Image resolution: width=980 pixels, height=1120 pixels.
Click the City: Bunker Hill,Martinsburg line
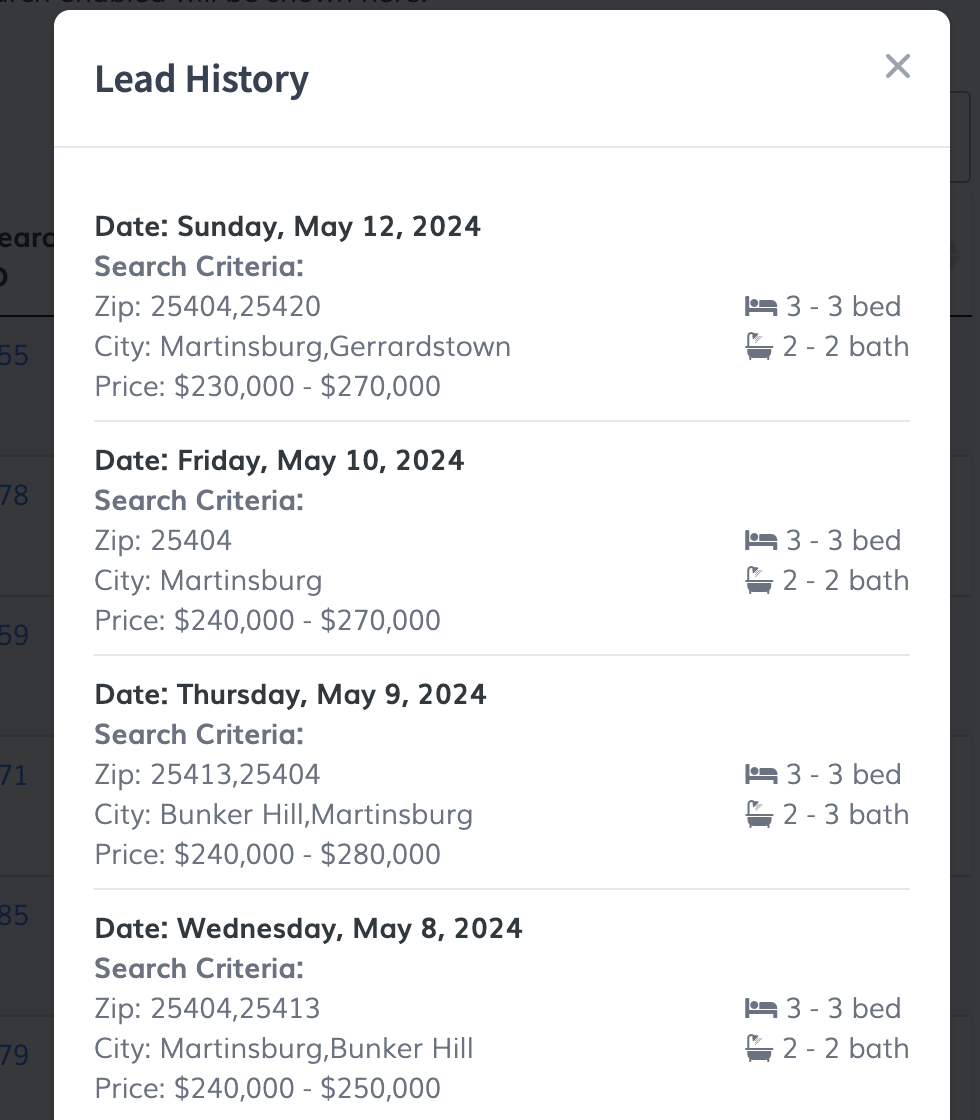(x=284, y=814)
